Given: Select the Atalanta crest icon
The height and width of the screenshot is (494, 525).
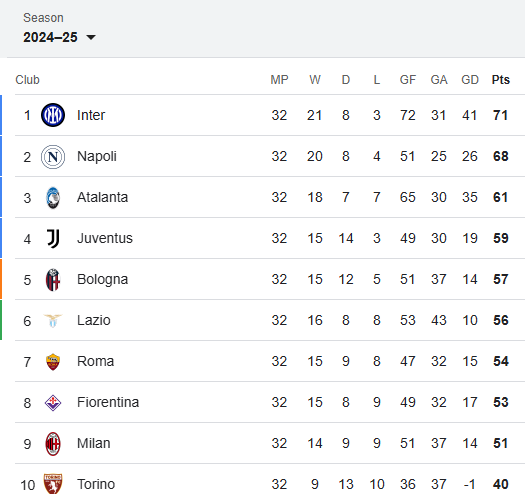Looking at the screenshot, I should [53, 198].
